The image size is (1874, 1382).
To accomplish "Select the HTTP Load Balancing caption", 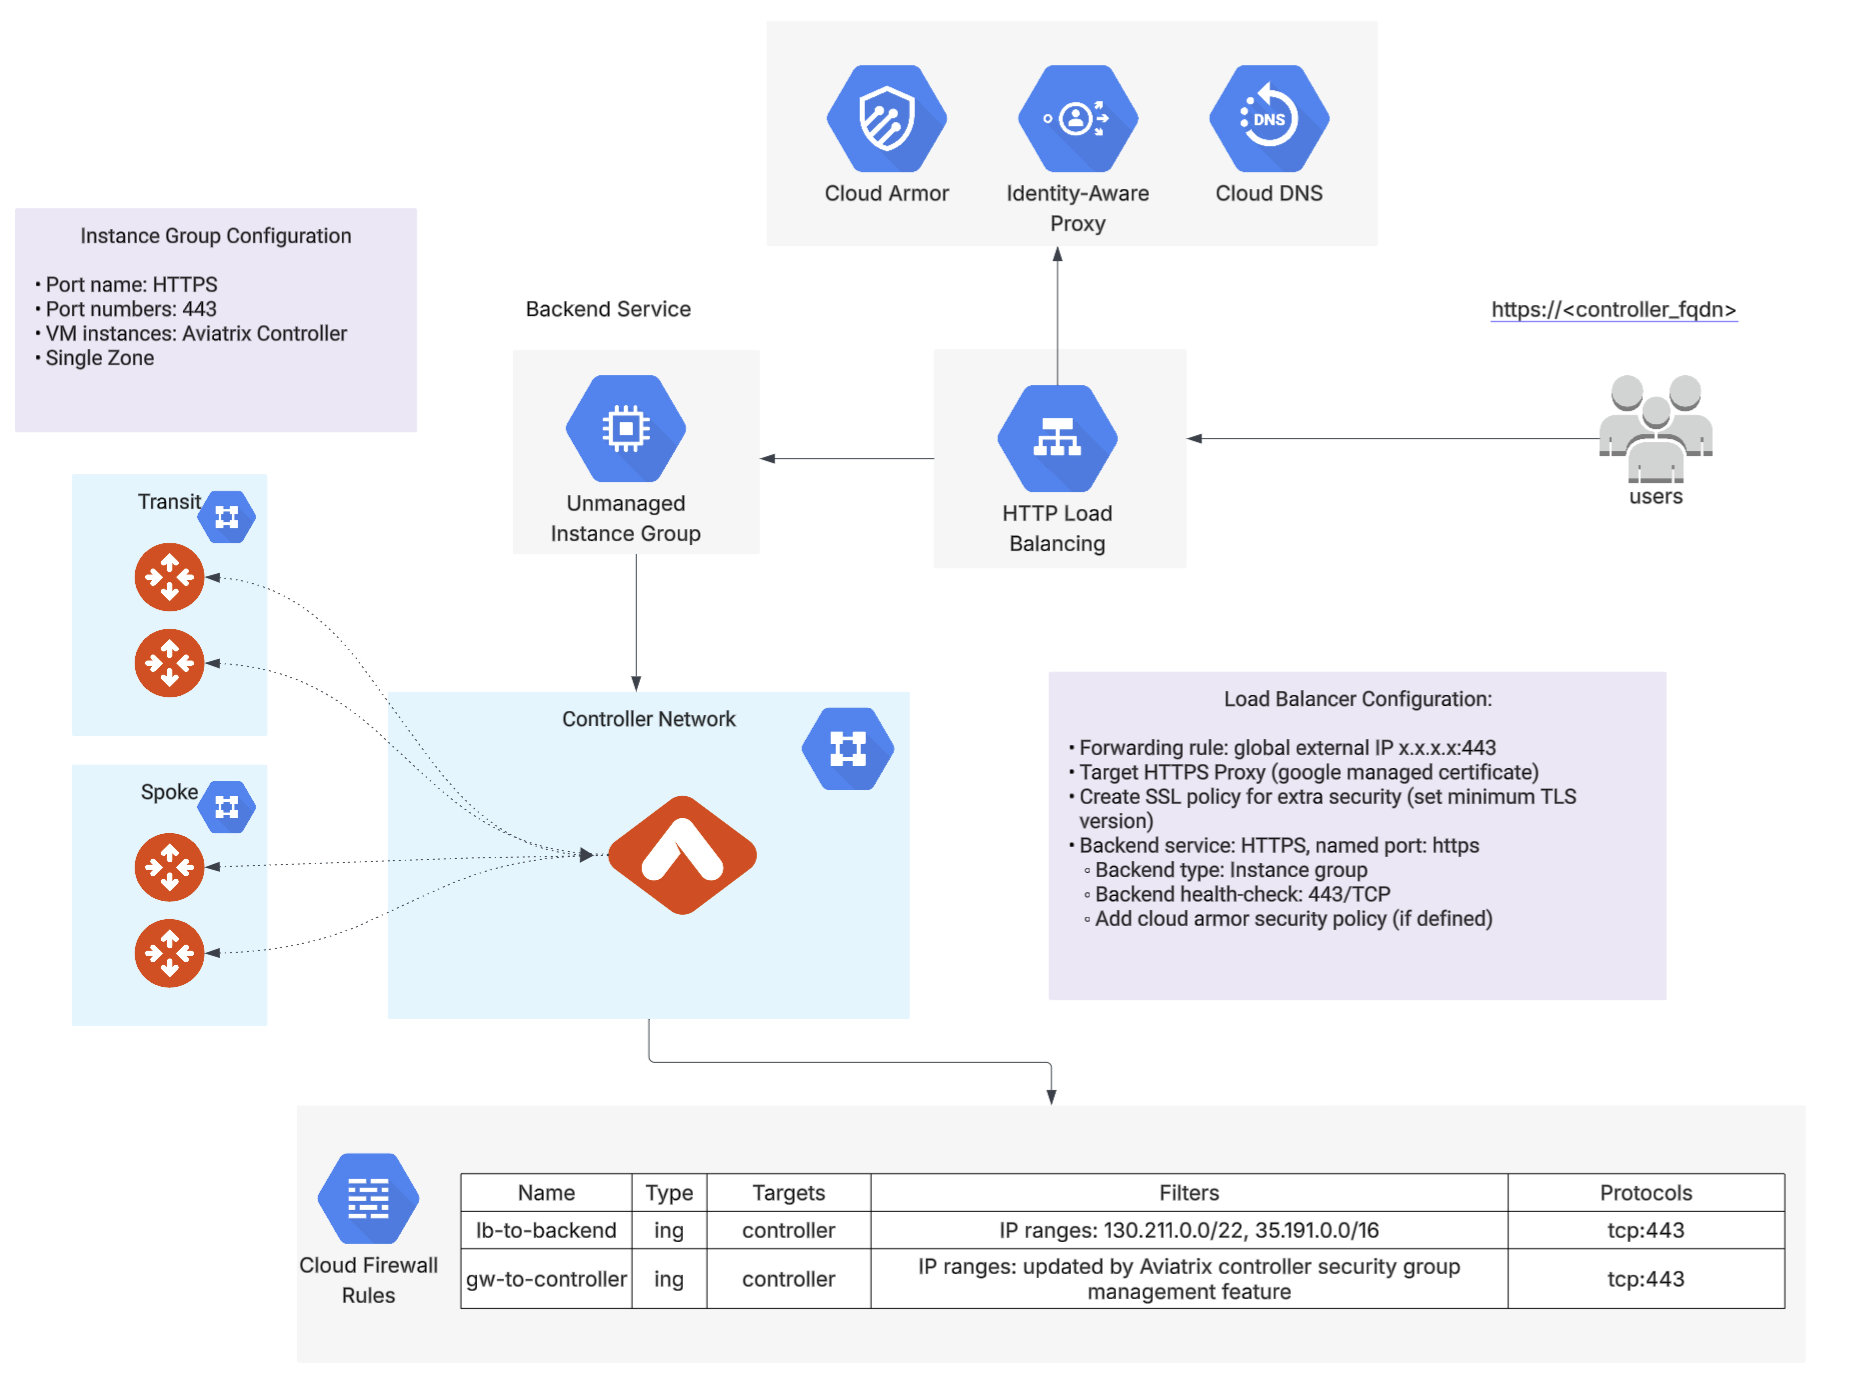I will (1057, 528).
